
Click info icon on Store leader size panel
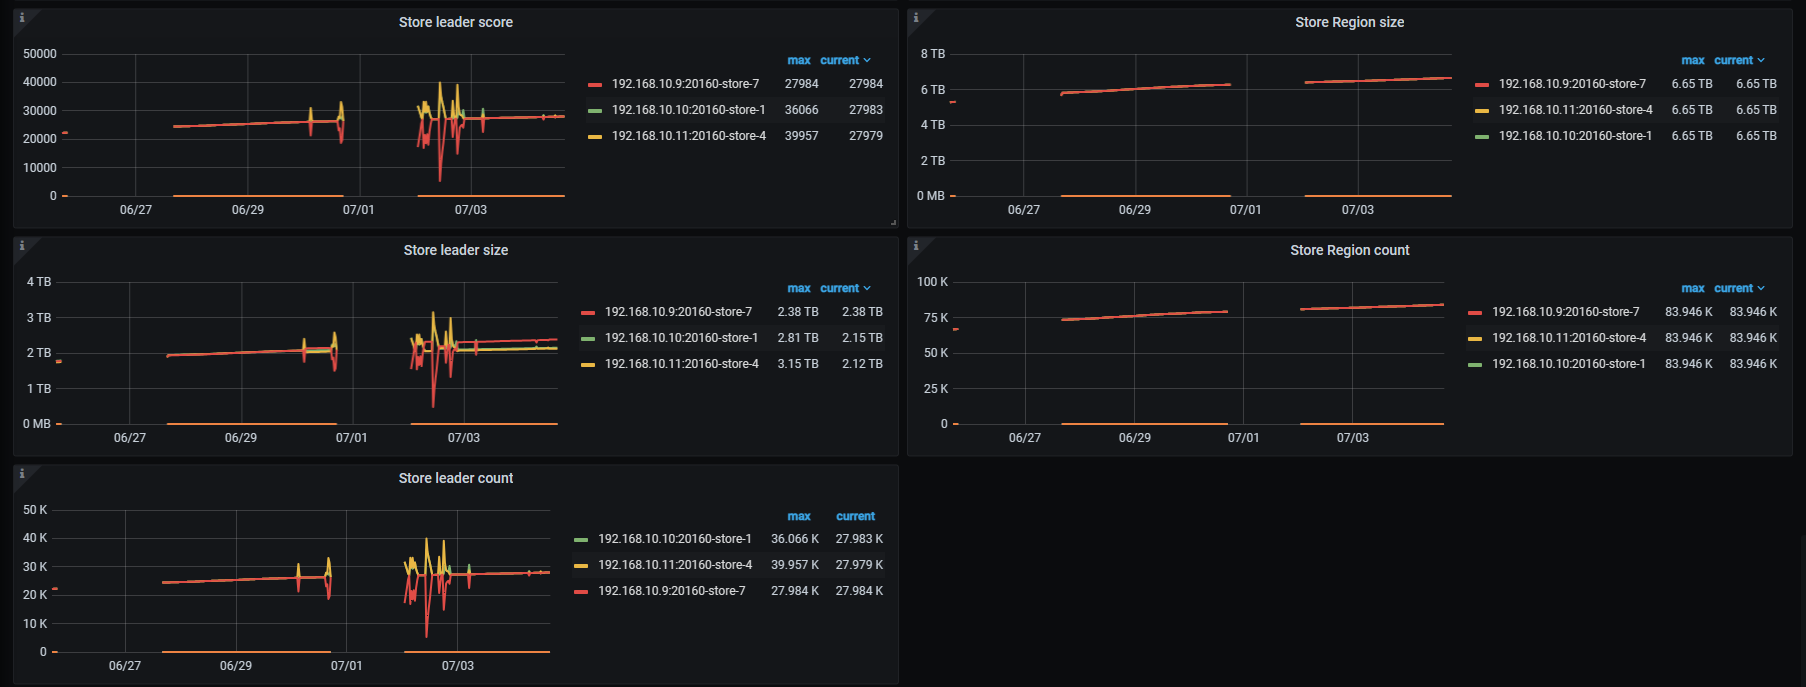click(22, 246)
